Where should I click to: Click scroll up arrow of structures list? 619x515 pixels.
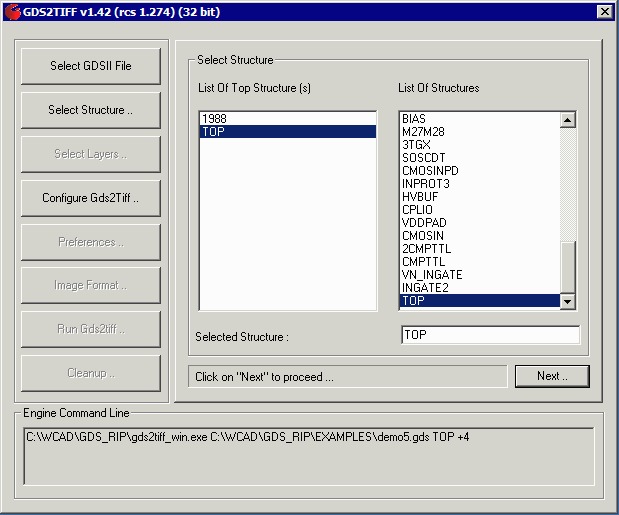[568, 120]
